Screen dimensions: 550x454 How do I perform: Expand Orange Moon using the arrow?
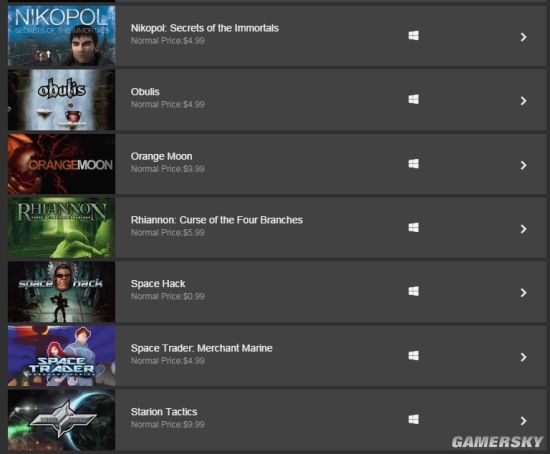pyautogui.click(x=523, y=165)
